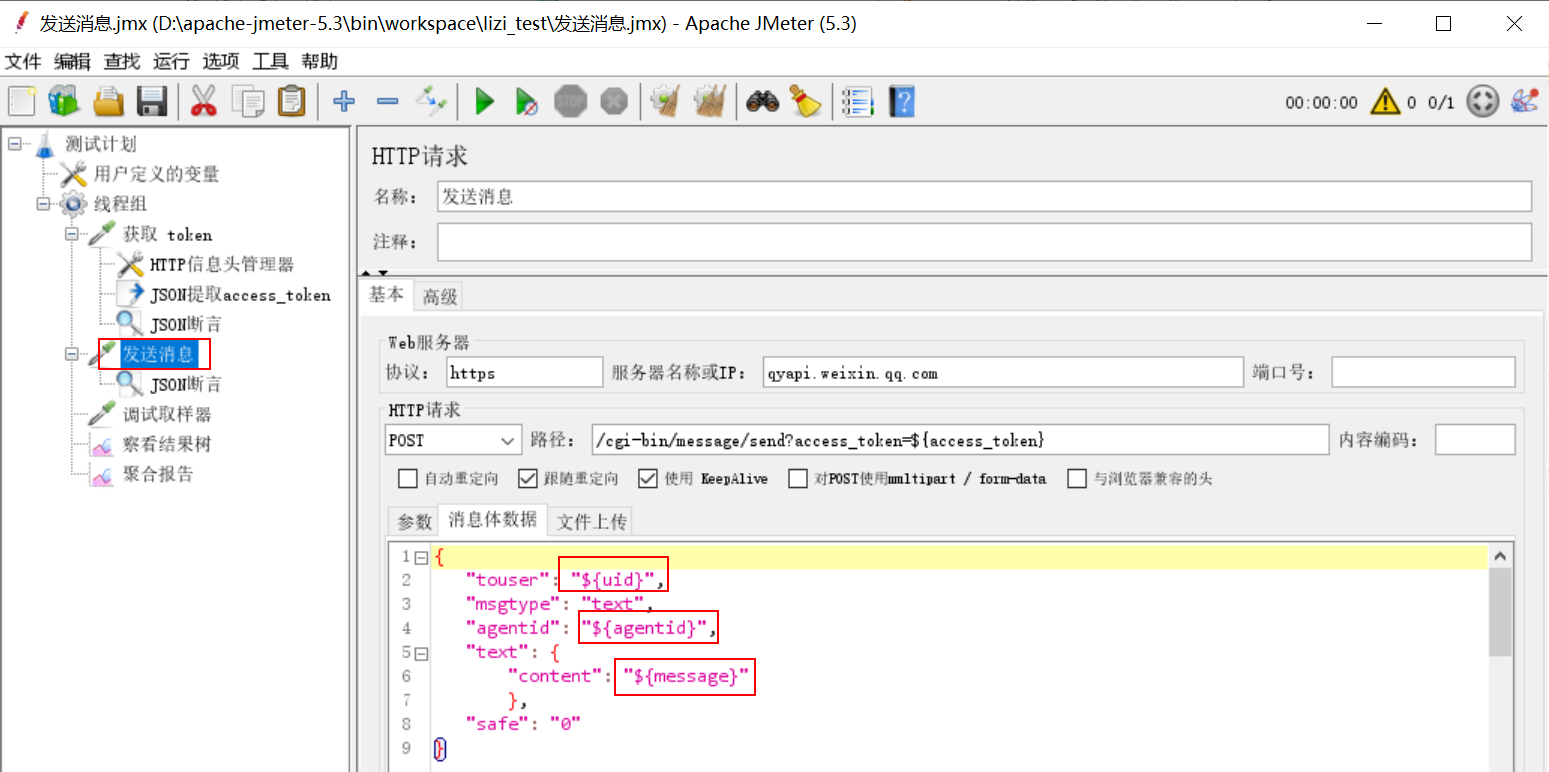
Task: Shutdown threads gracefully icon
Action: (614, 101)
